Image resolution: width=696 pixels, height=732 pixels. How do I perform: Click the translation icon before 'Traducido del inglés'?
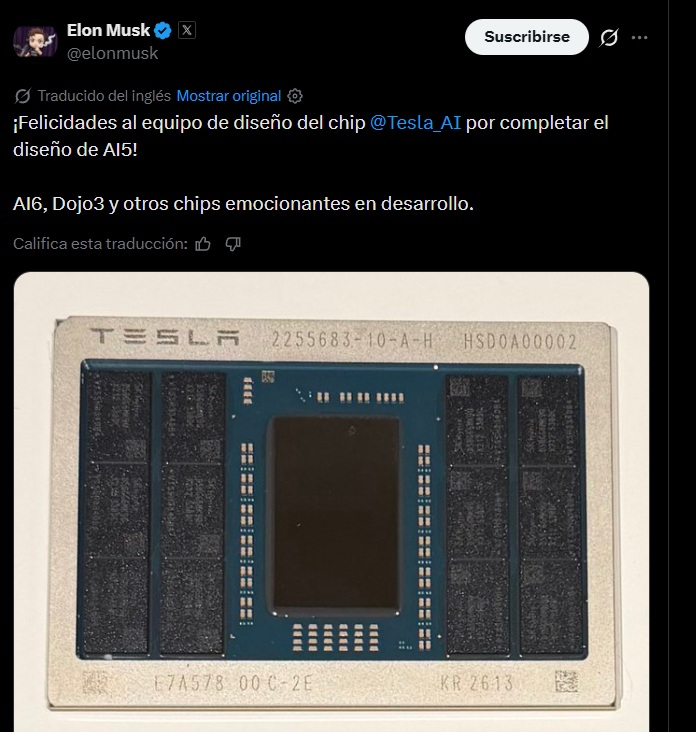pos(24,96)
